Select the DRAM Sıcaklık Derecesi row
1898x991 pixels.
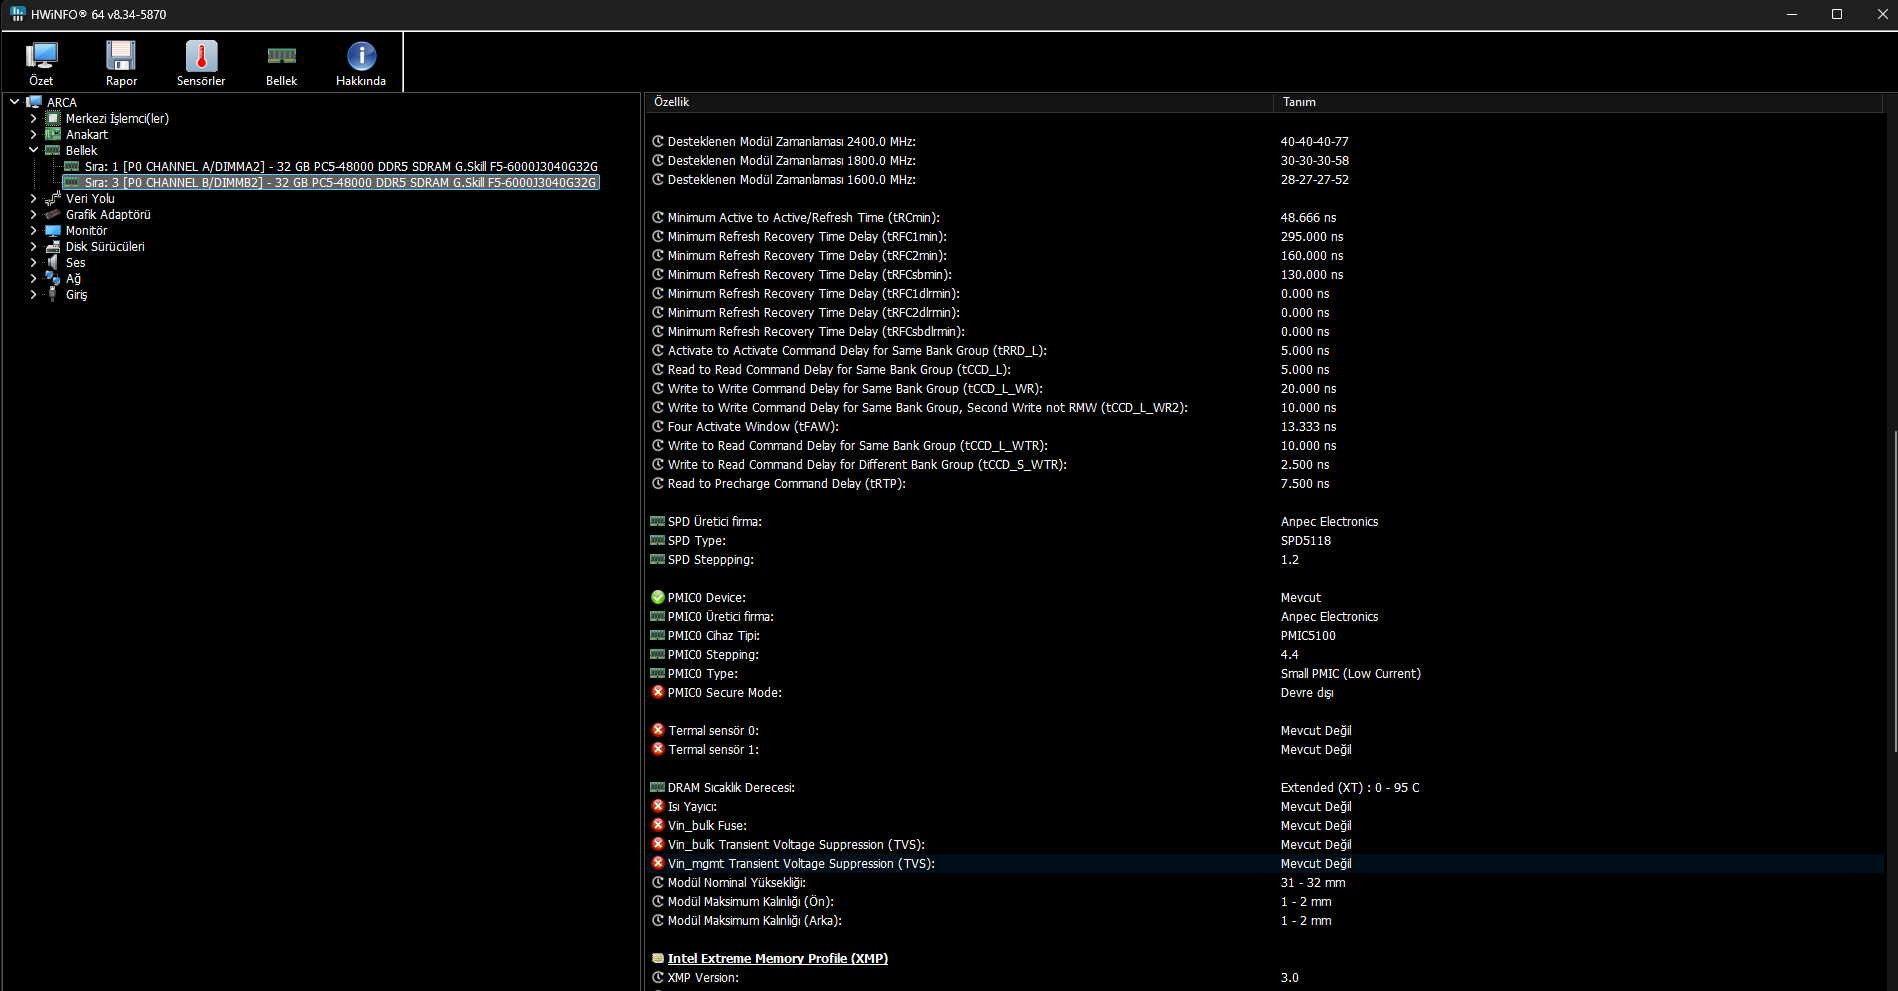1265,787
